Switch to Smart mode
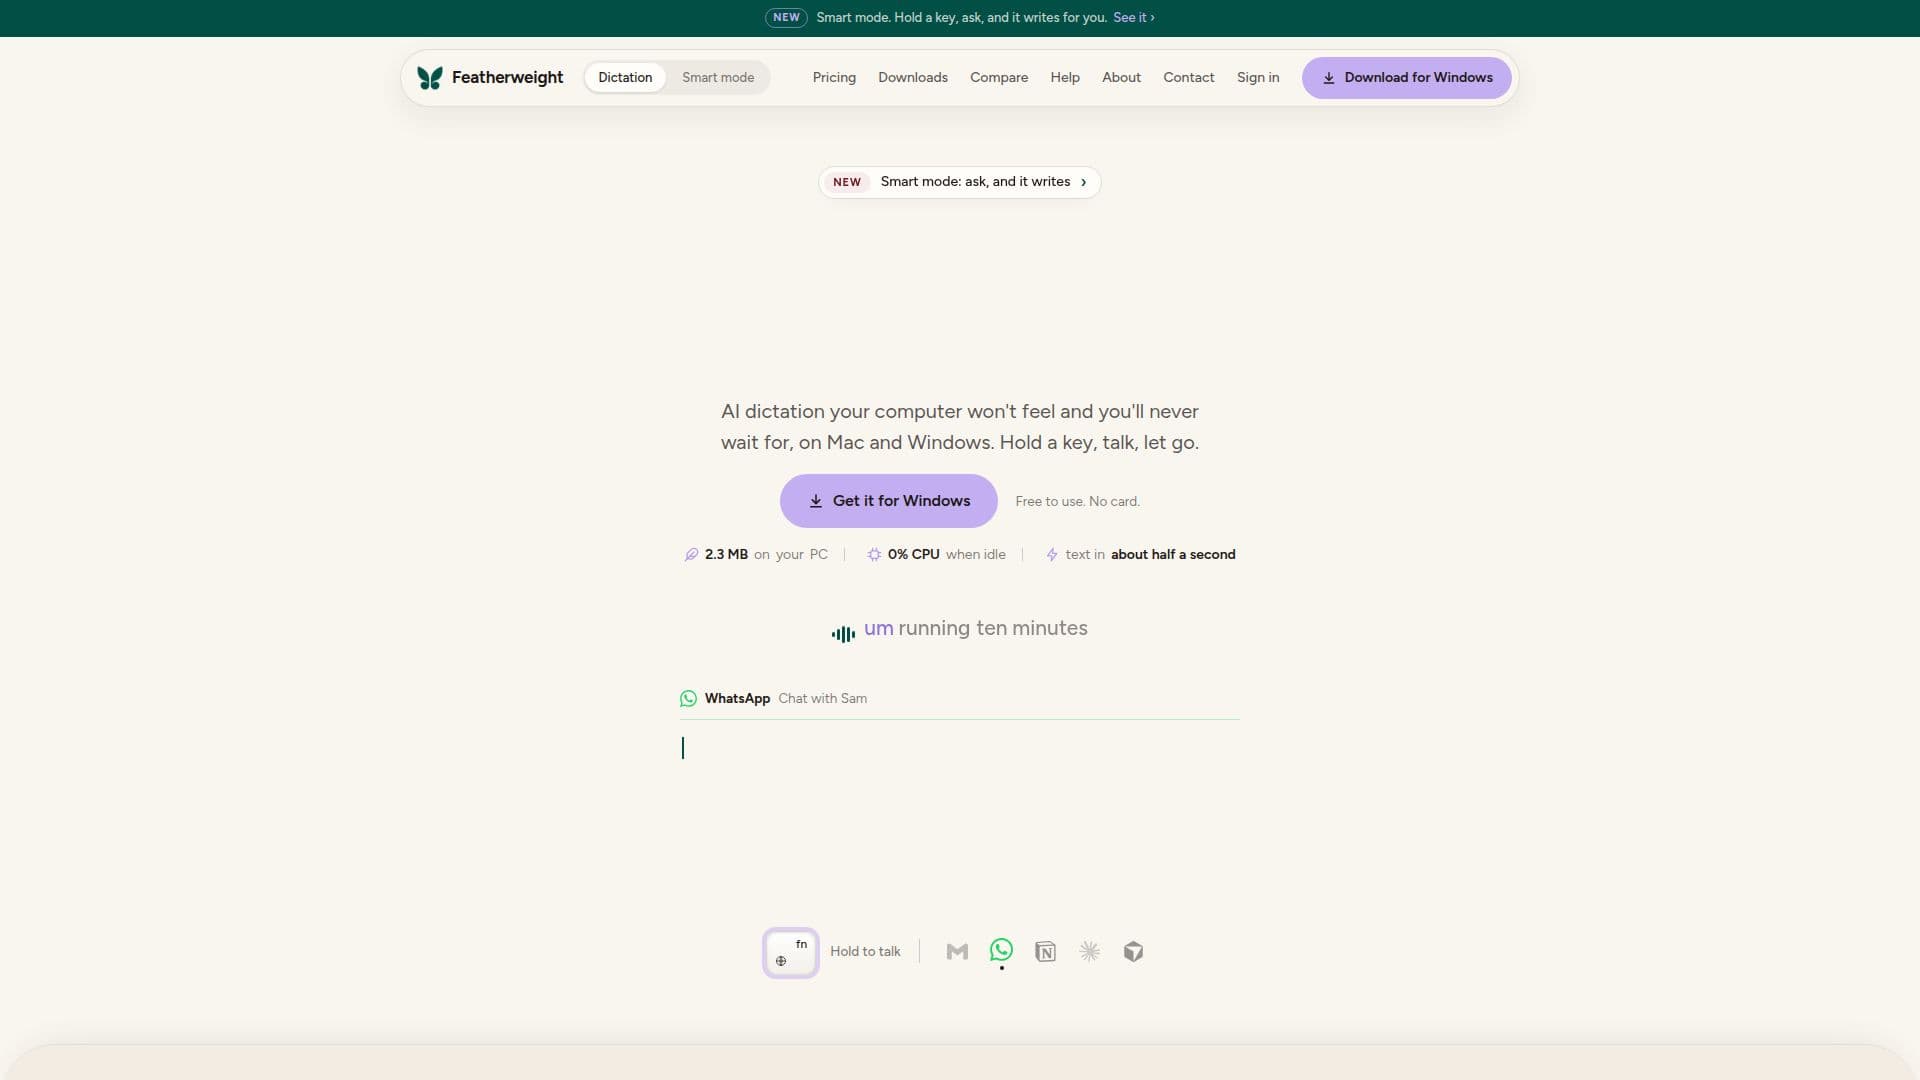Image resolution: width=1920 pixels, height=1080 pixels. 718,78
